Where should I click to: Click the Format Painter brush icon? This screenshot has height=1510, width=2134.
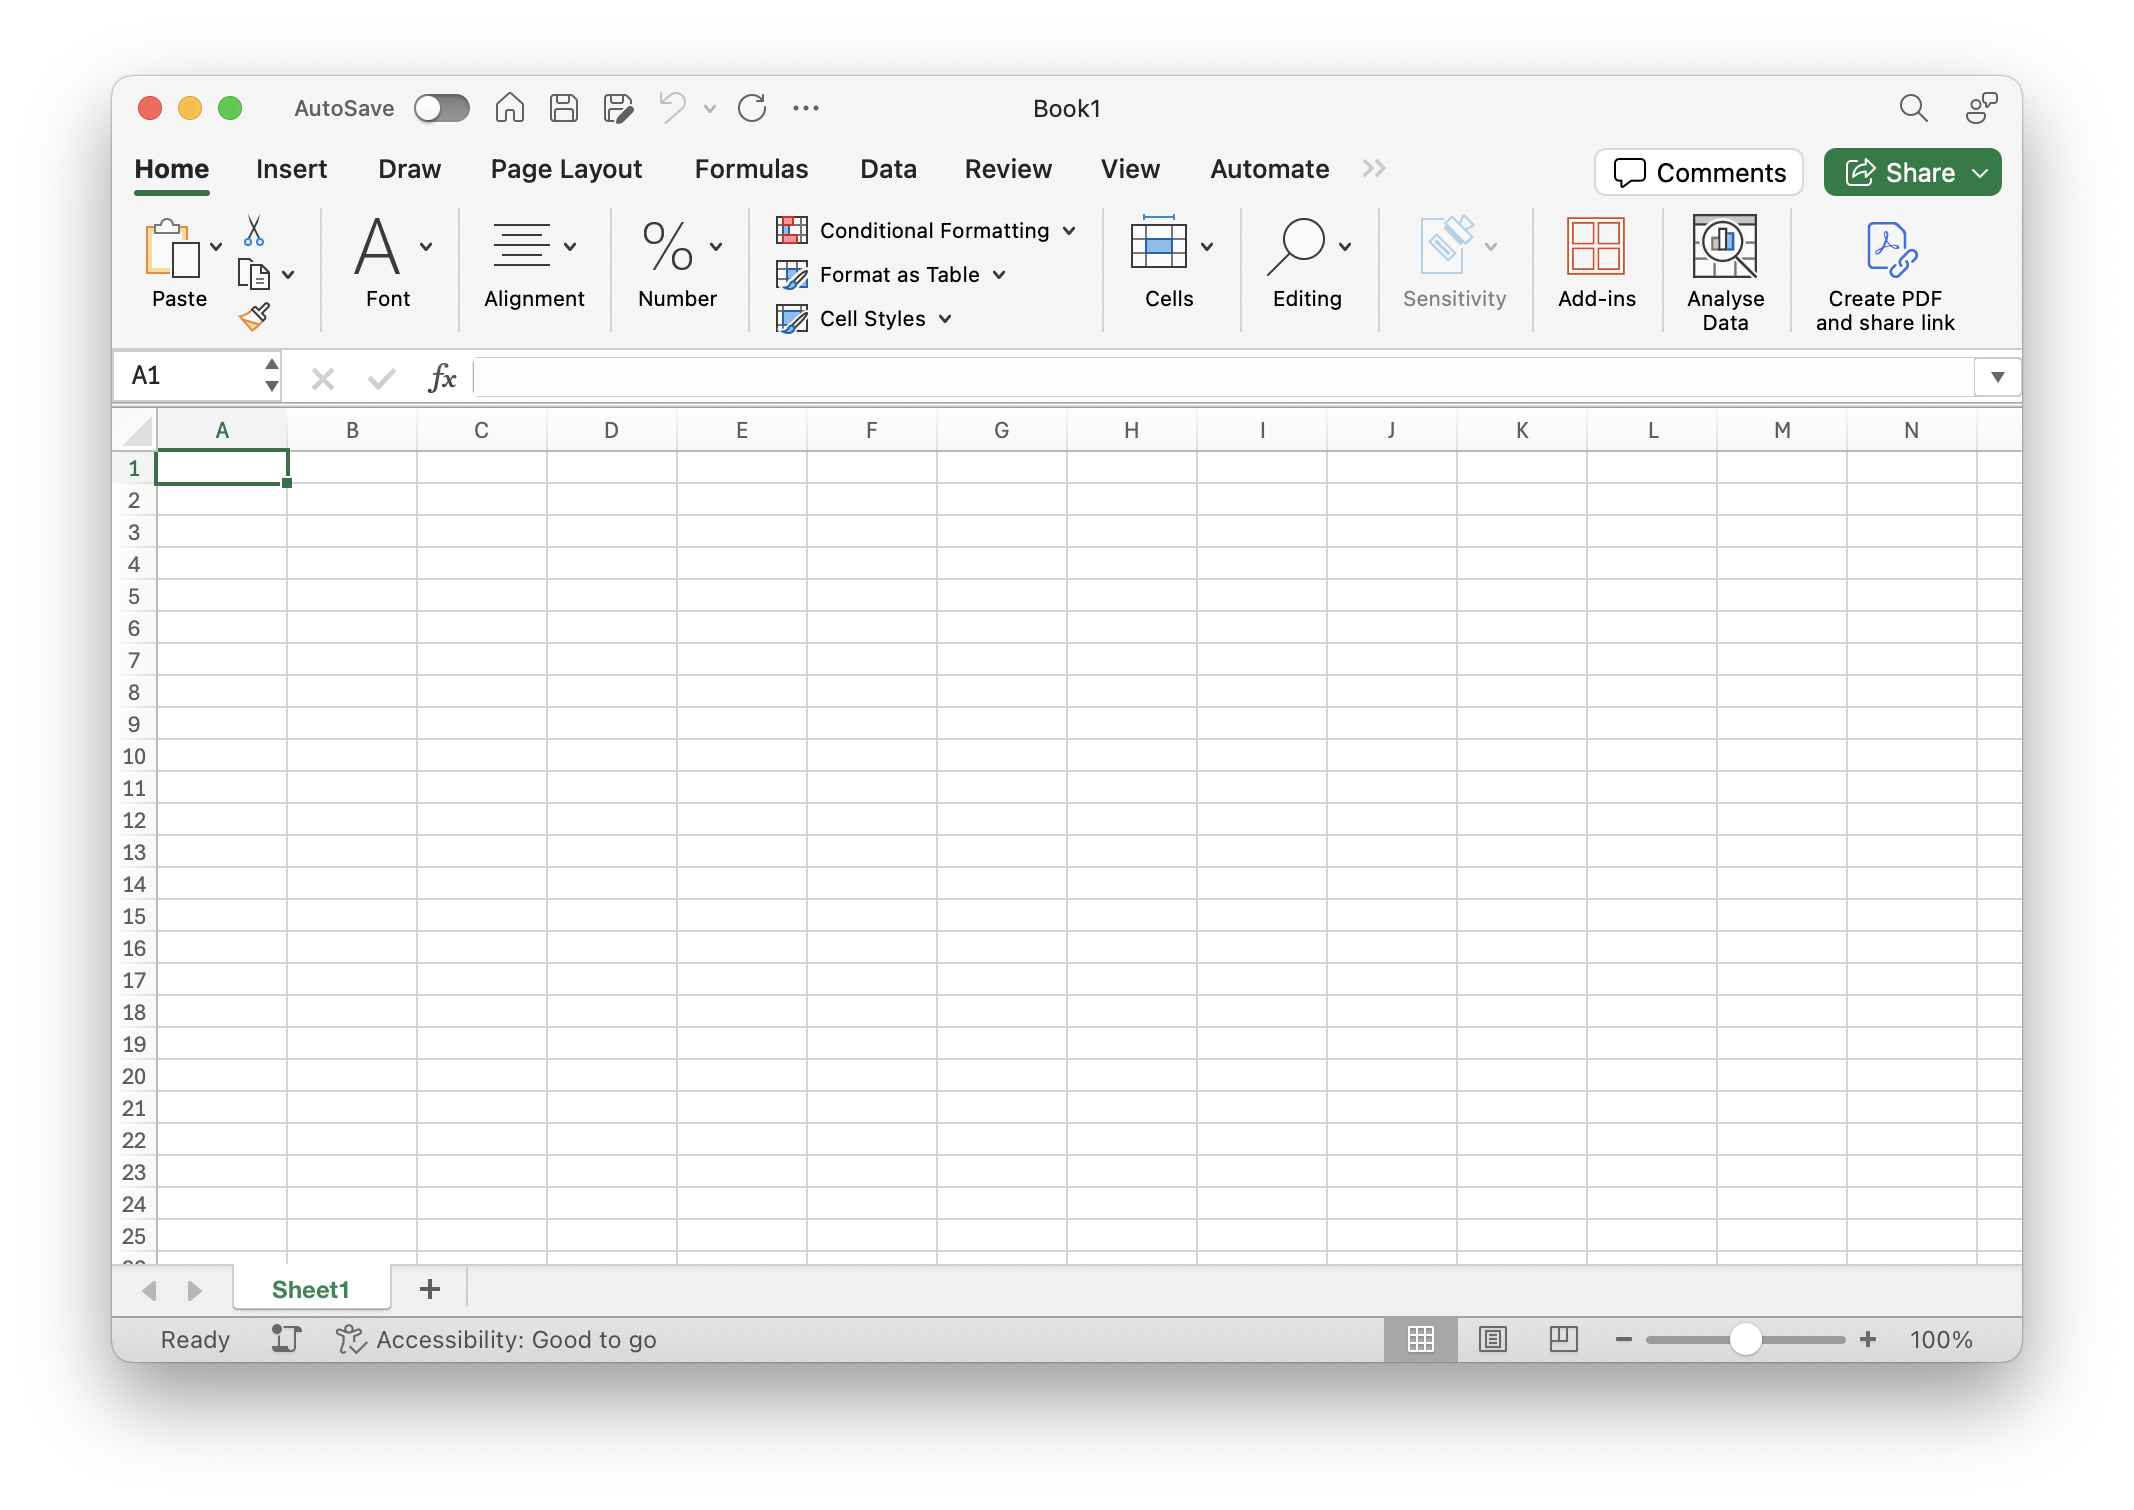point(254,317)
